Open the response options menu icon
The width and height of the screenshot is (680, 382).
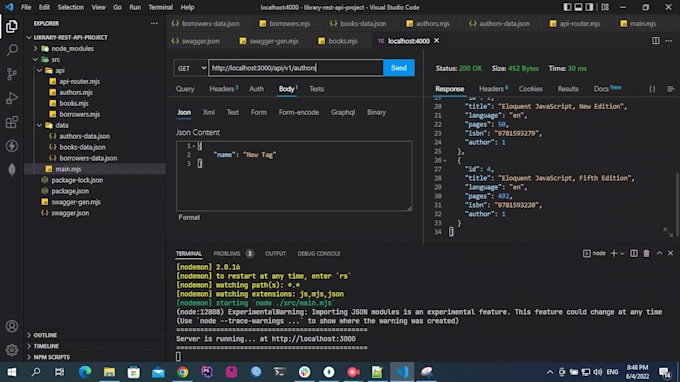pyautogui.click(x=670, y=89)
